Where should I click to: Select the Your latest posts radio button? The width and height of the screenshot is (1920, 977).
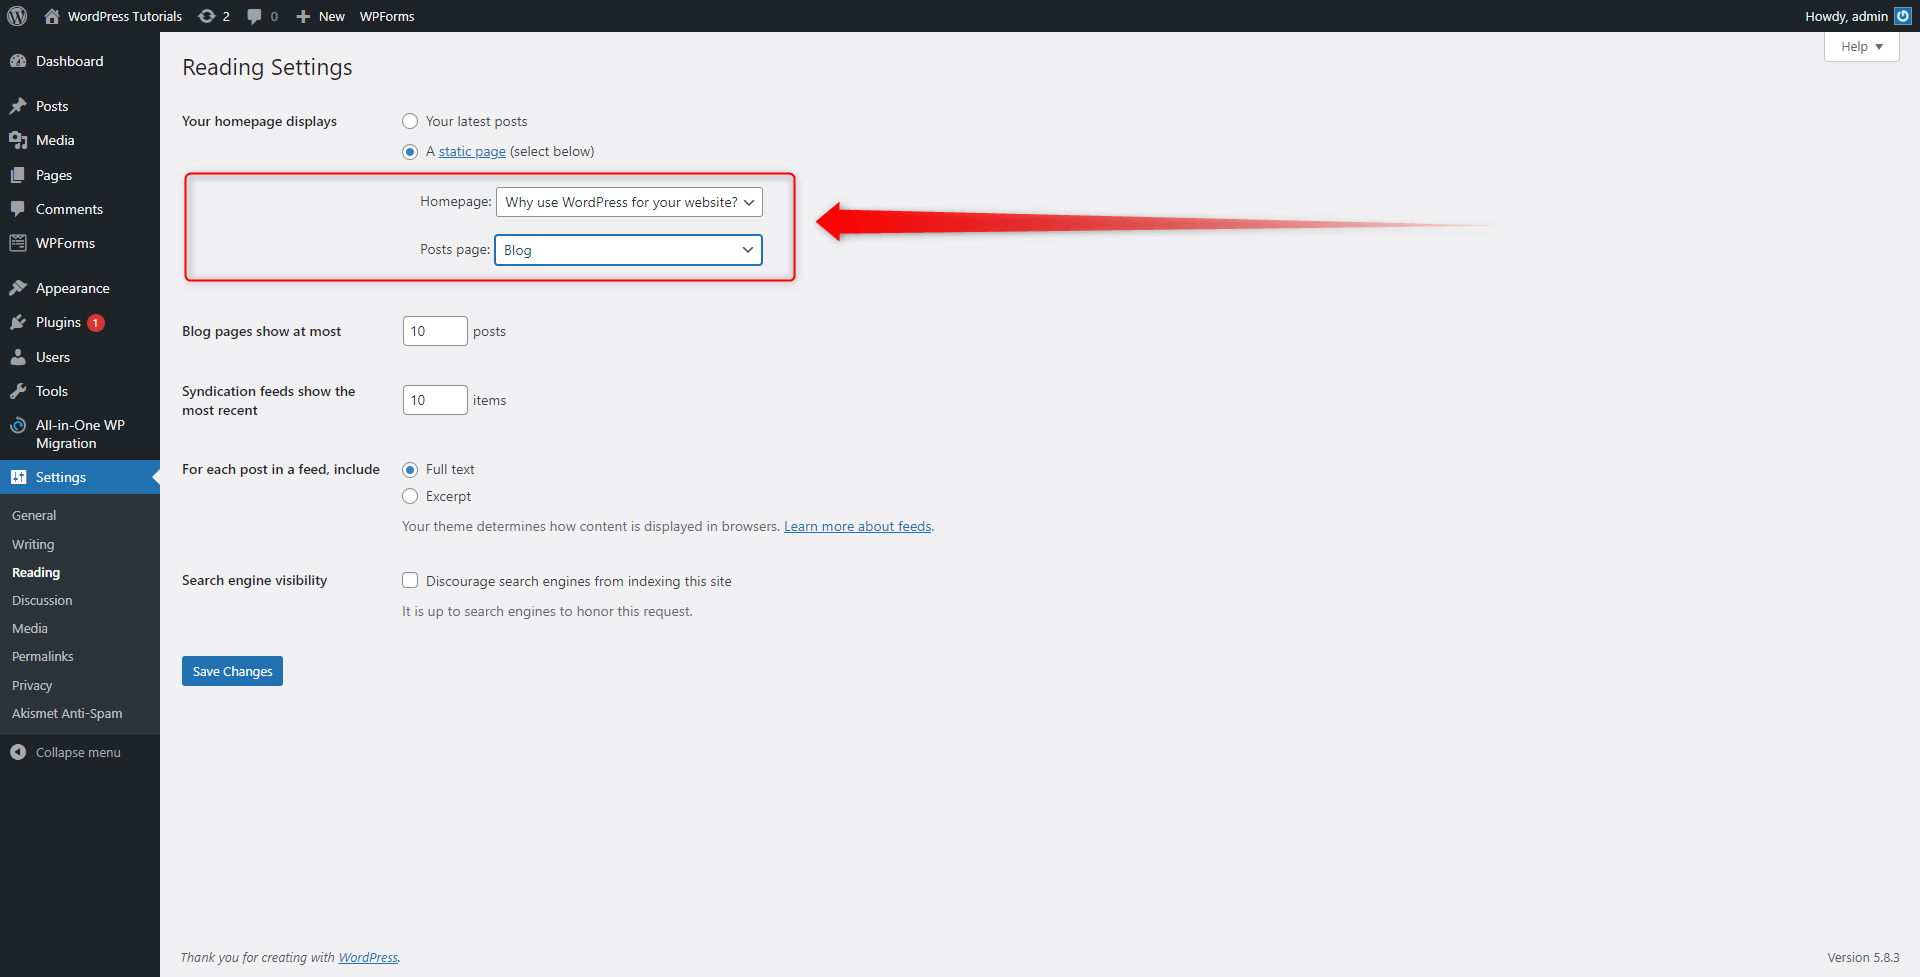point(410,121)
